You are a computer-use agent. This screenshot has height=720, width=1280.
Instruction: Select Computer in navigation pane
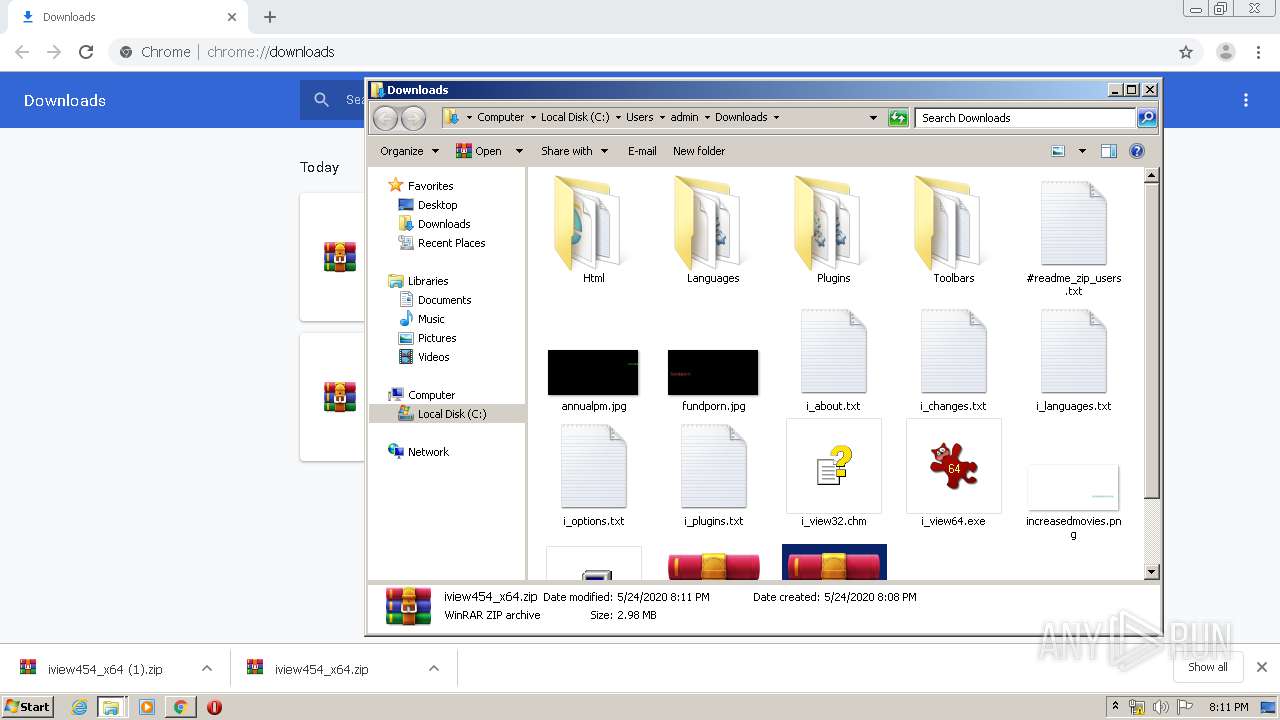(x=421, y=395)
